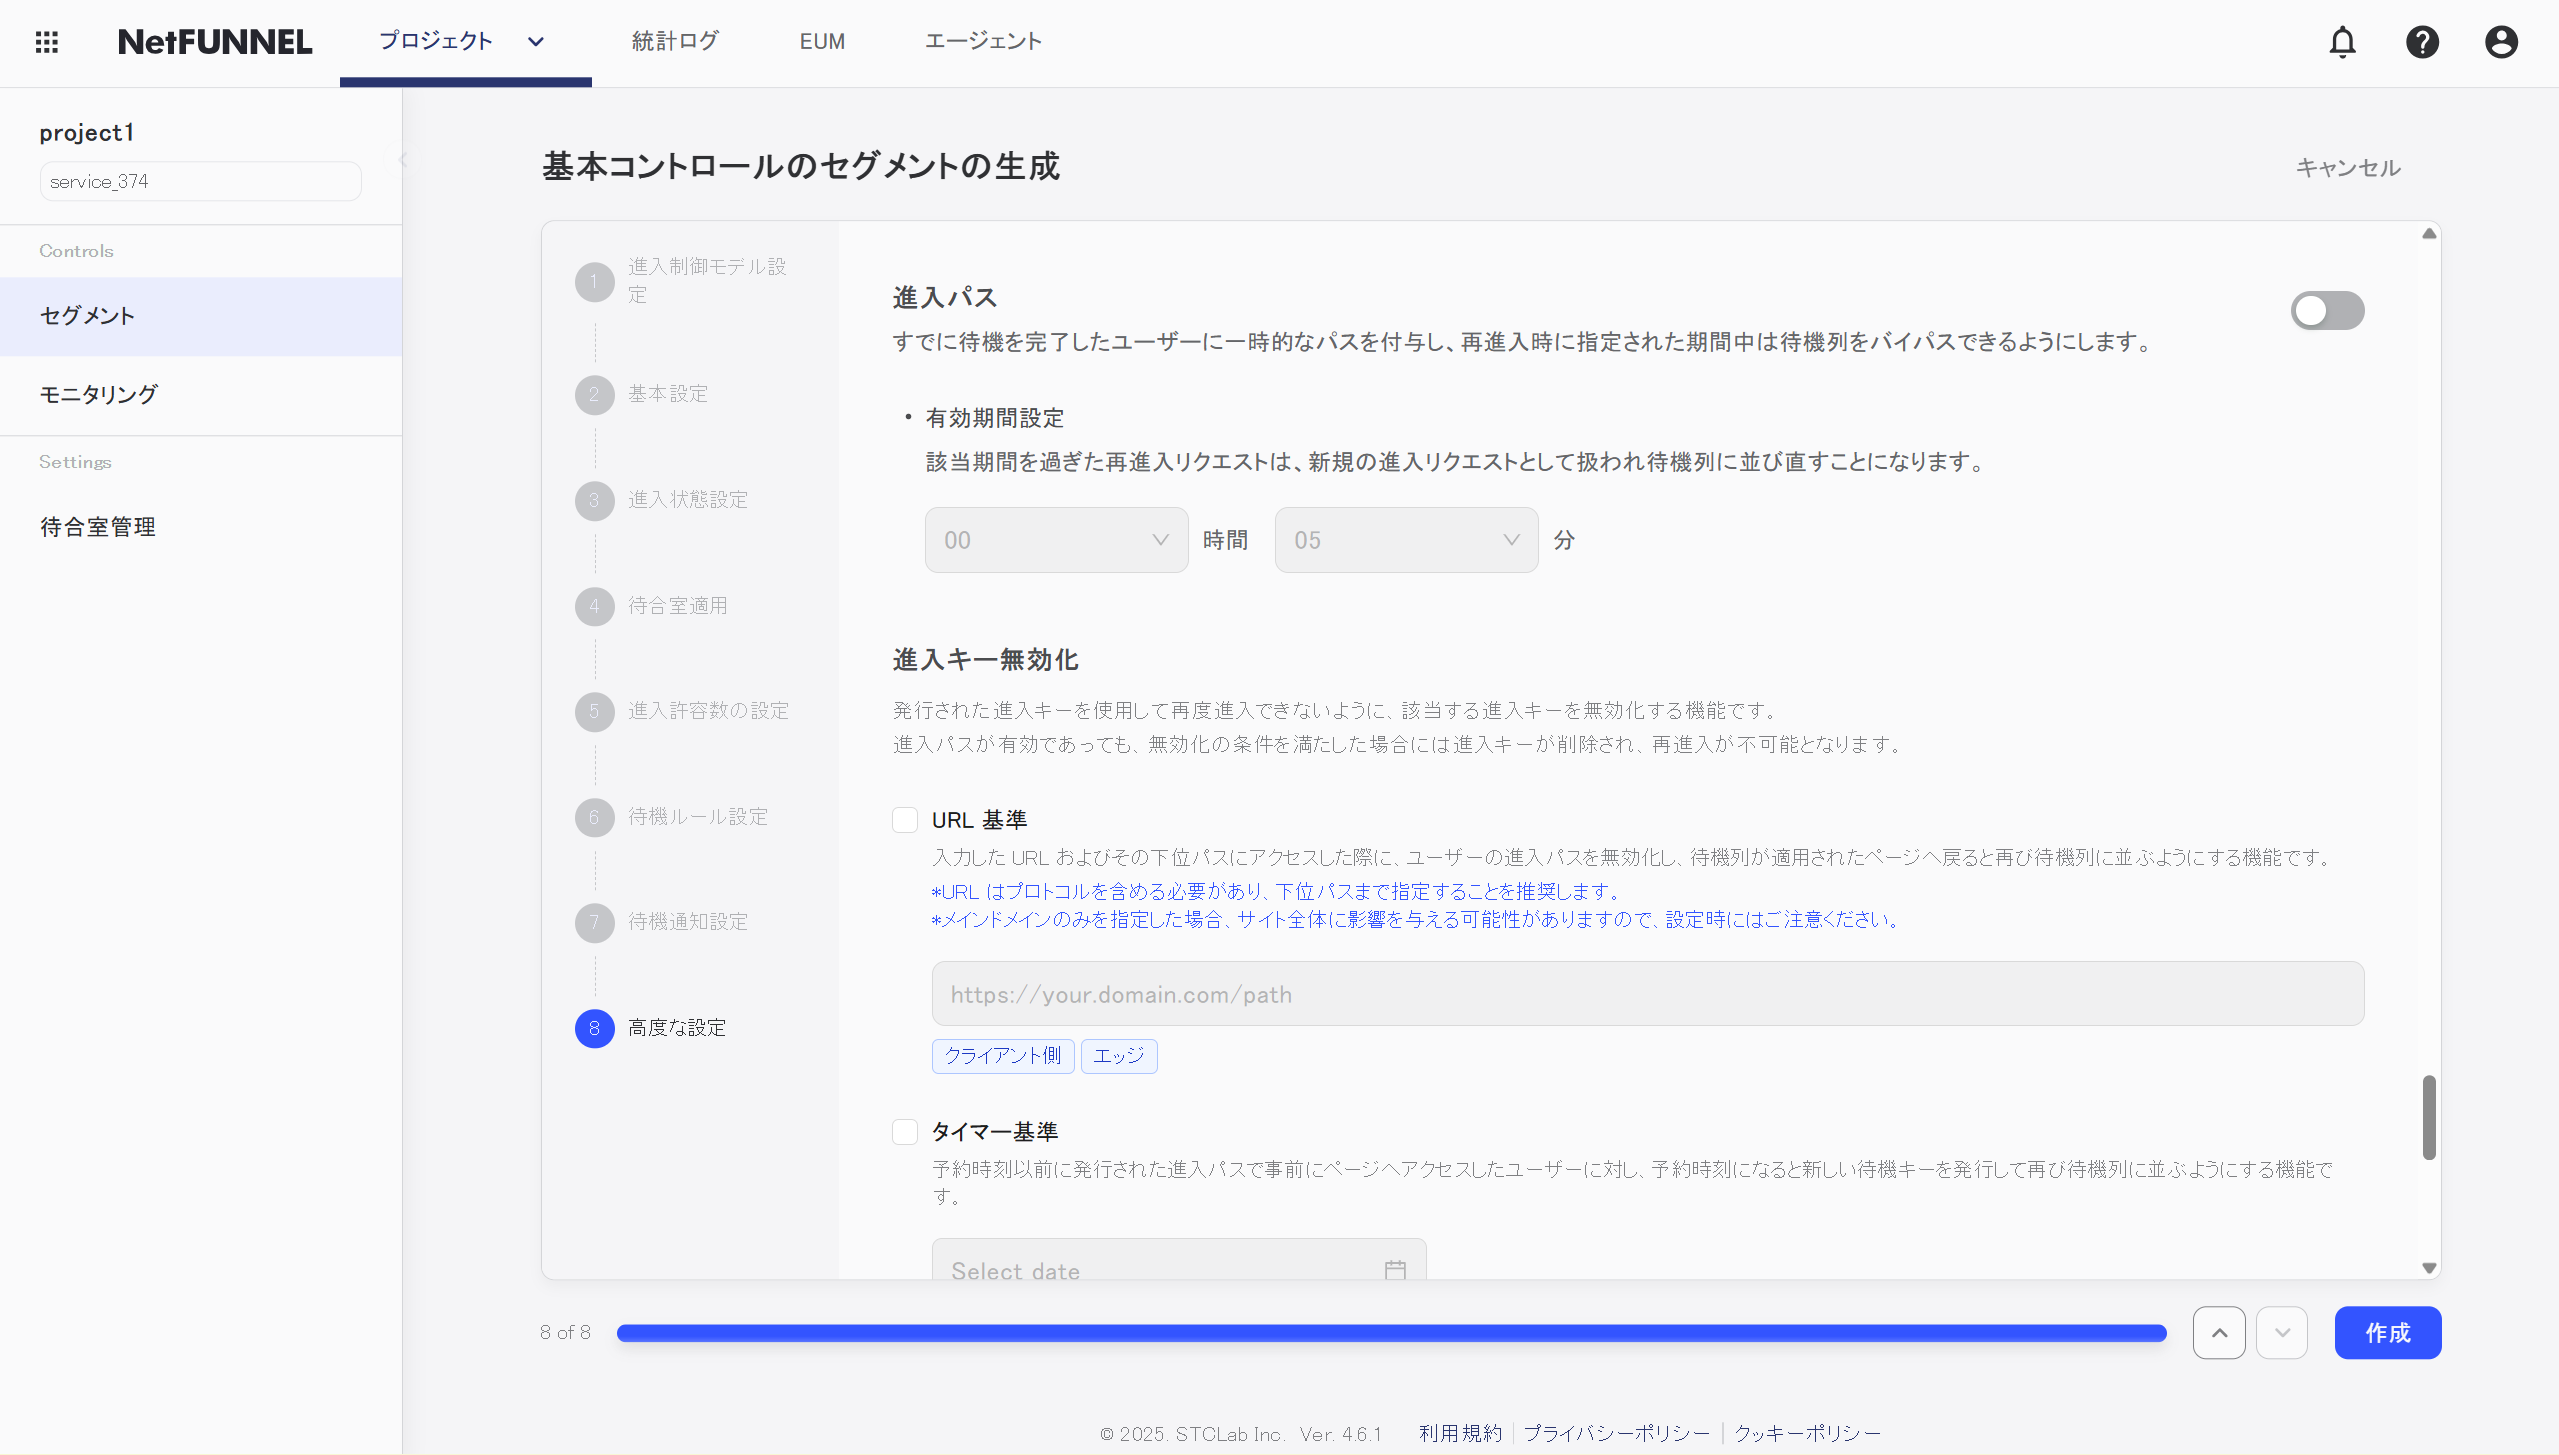Check the URL 基準 checkbox
2559x1455 pixels.
pyautogui.click(x=905, y=820)
